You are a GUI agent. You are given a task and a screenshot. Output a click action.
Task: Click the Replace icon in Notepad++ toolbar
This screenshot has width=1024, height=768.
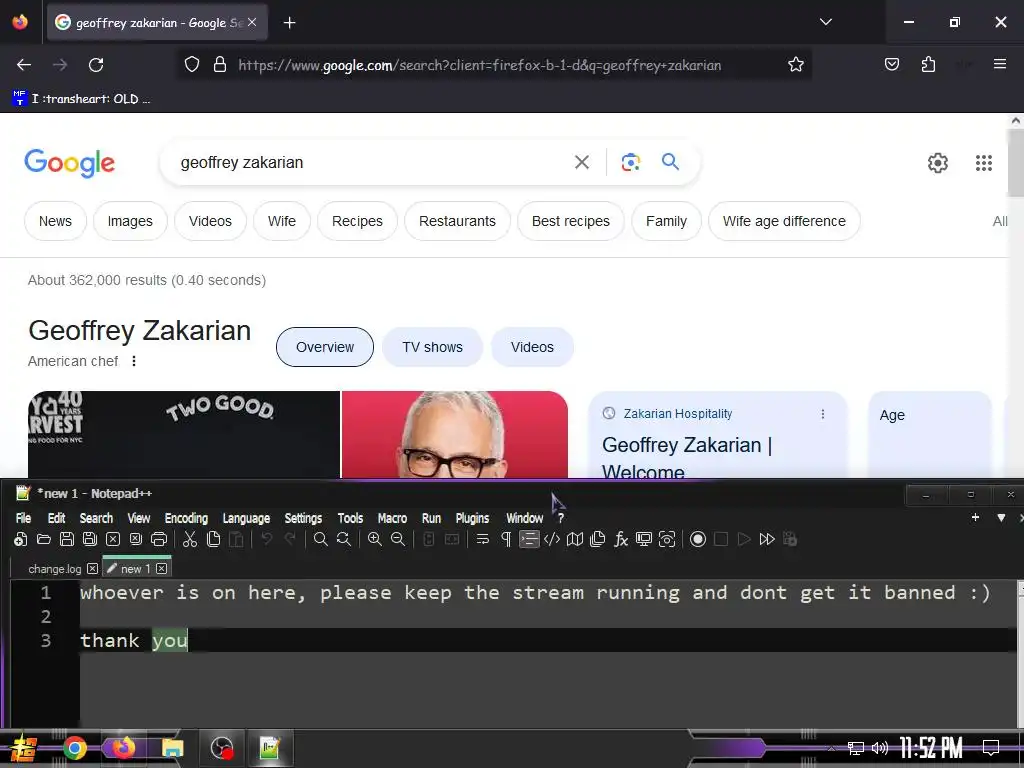[344, 539]
